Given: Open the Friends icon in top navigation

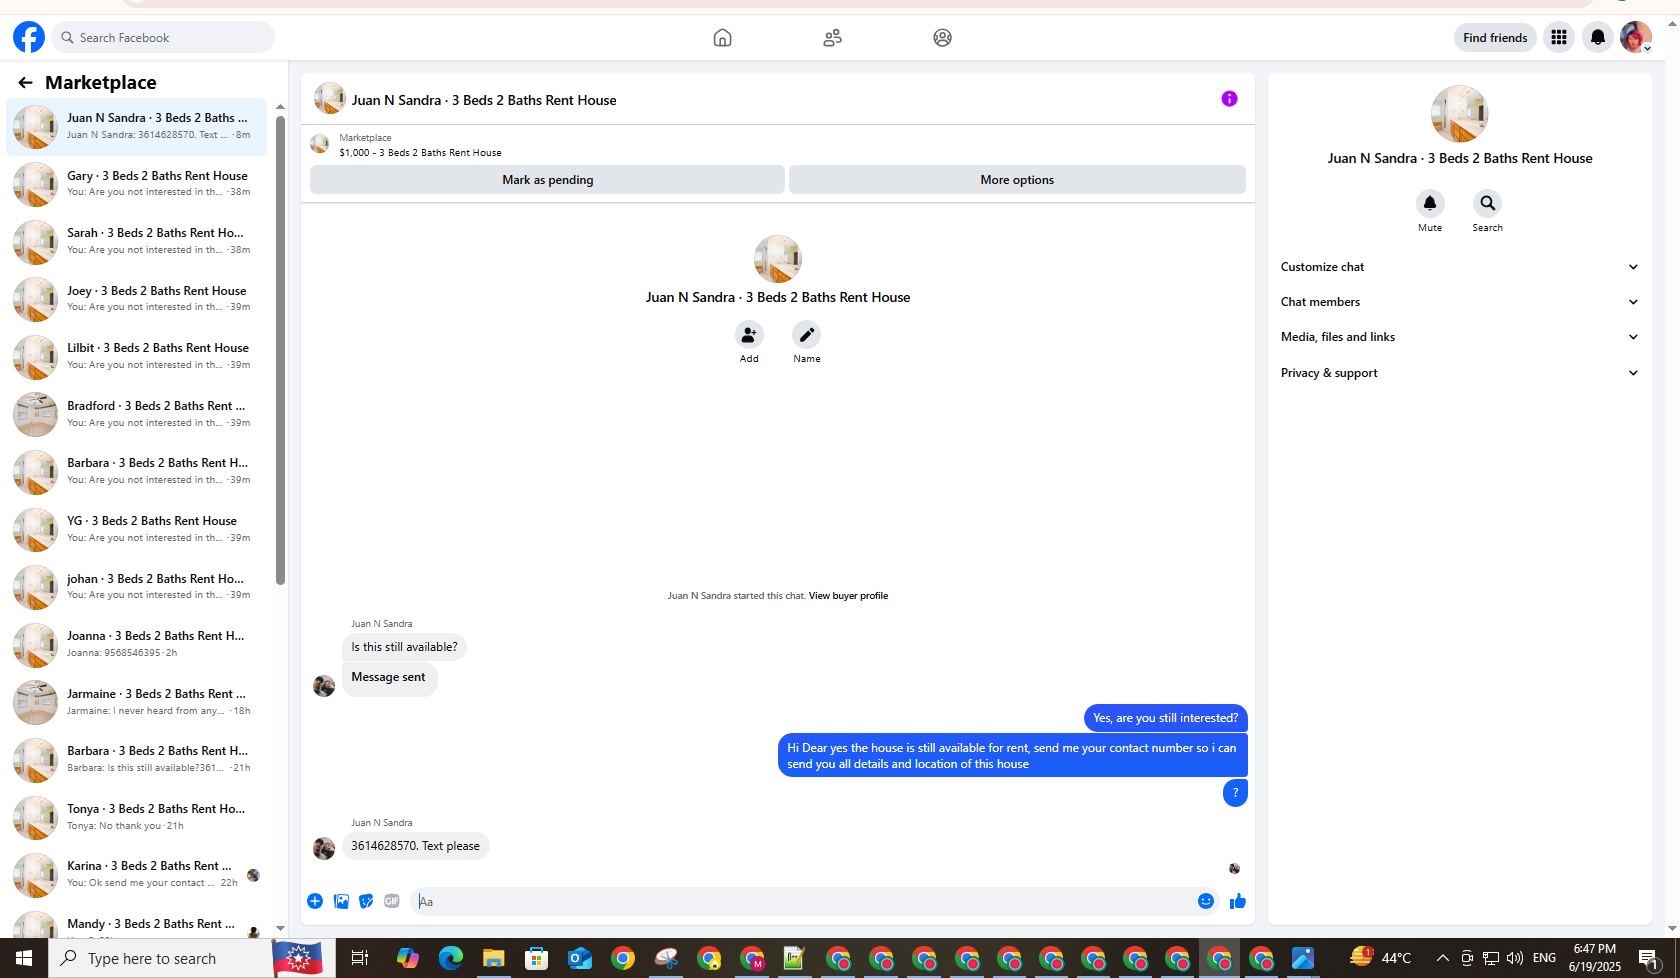Looking at the screenshot, I should 832,37.
